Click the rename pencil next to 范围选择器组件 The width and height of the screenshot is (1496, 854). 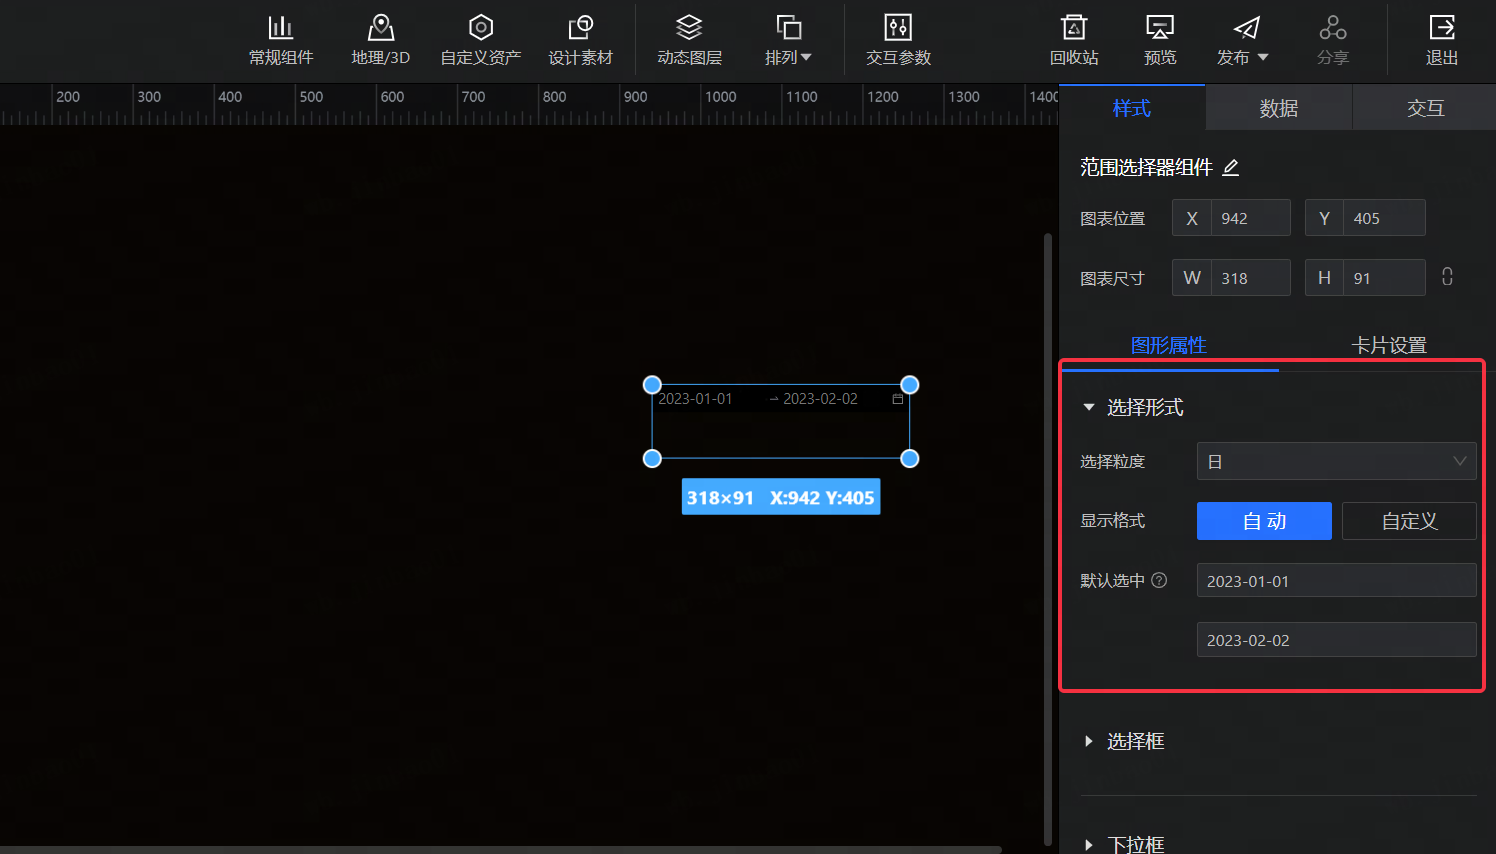pos(1230,167)
